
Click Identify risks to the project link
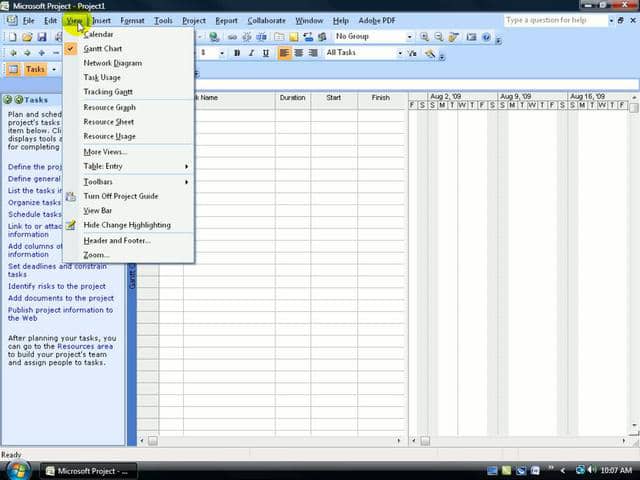57,287
